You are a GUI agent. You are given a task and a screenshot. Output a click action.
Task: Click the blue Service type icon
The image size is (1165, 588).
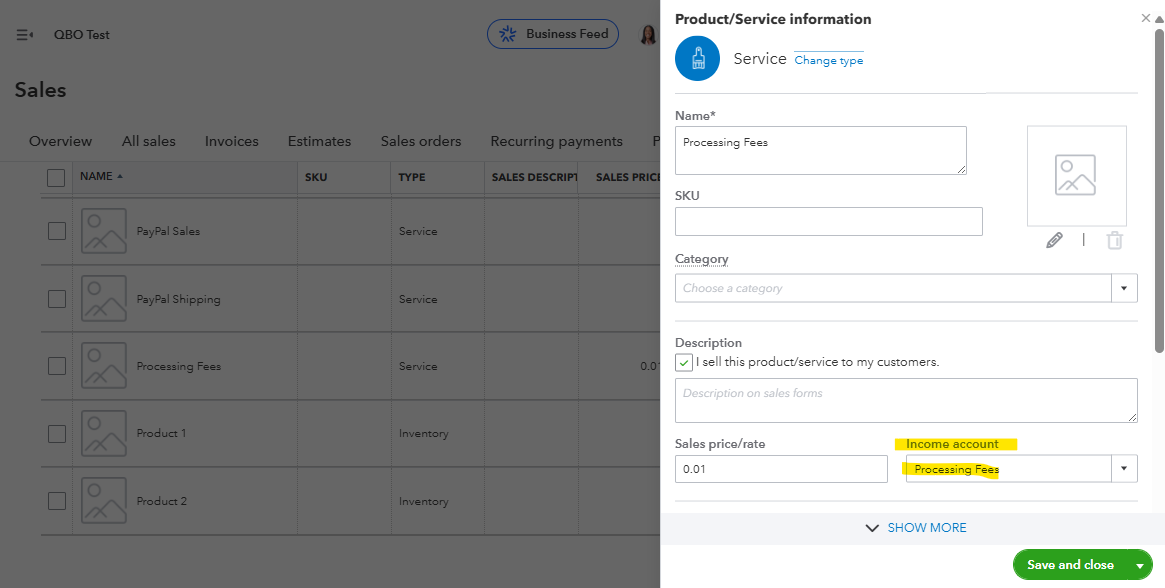tap(697, 59)
